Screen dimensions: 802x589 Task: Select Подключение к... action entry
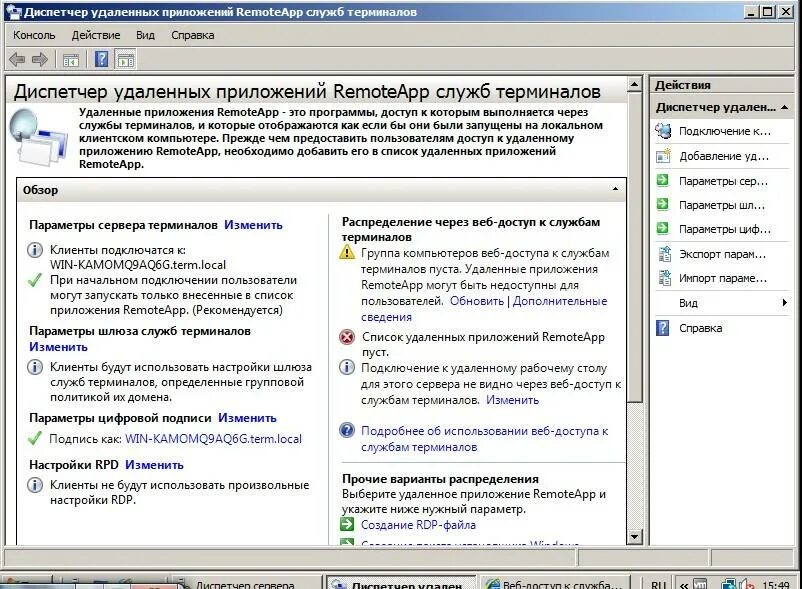[722, 131]
